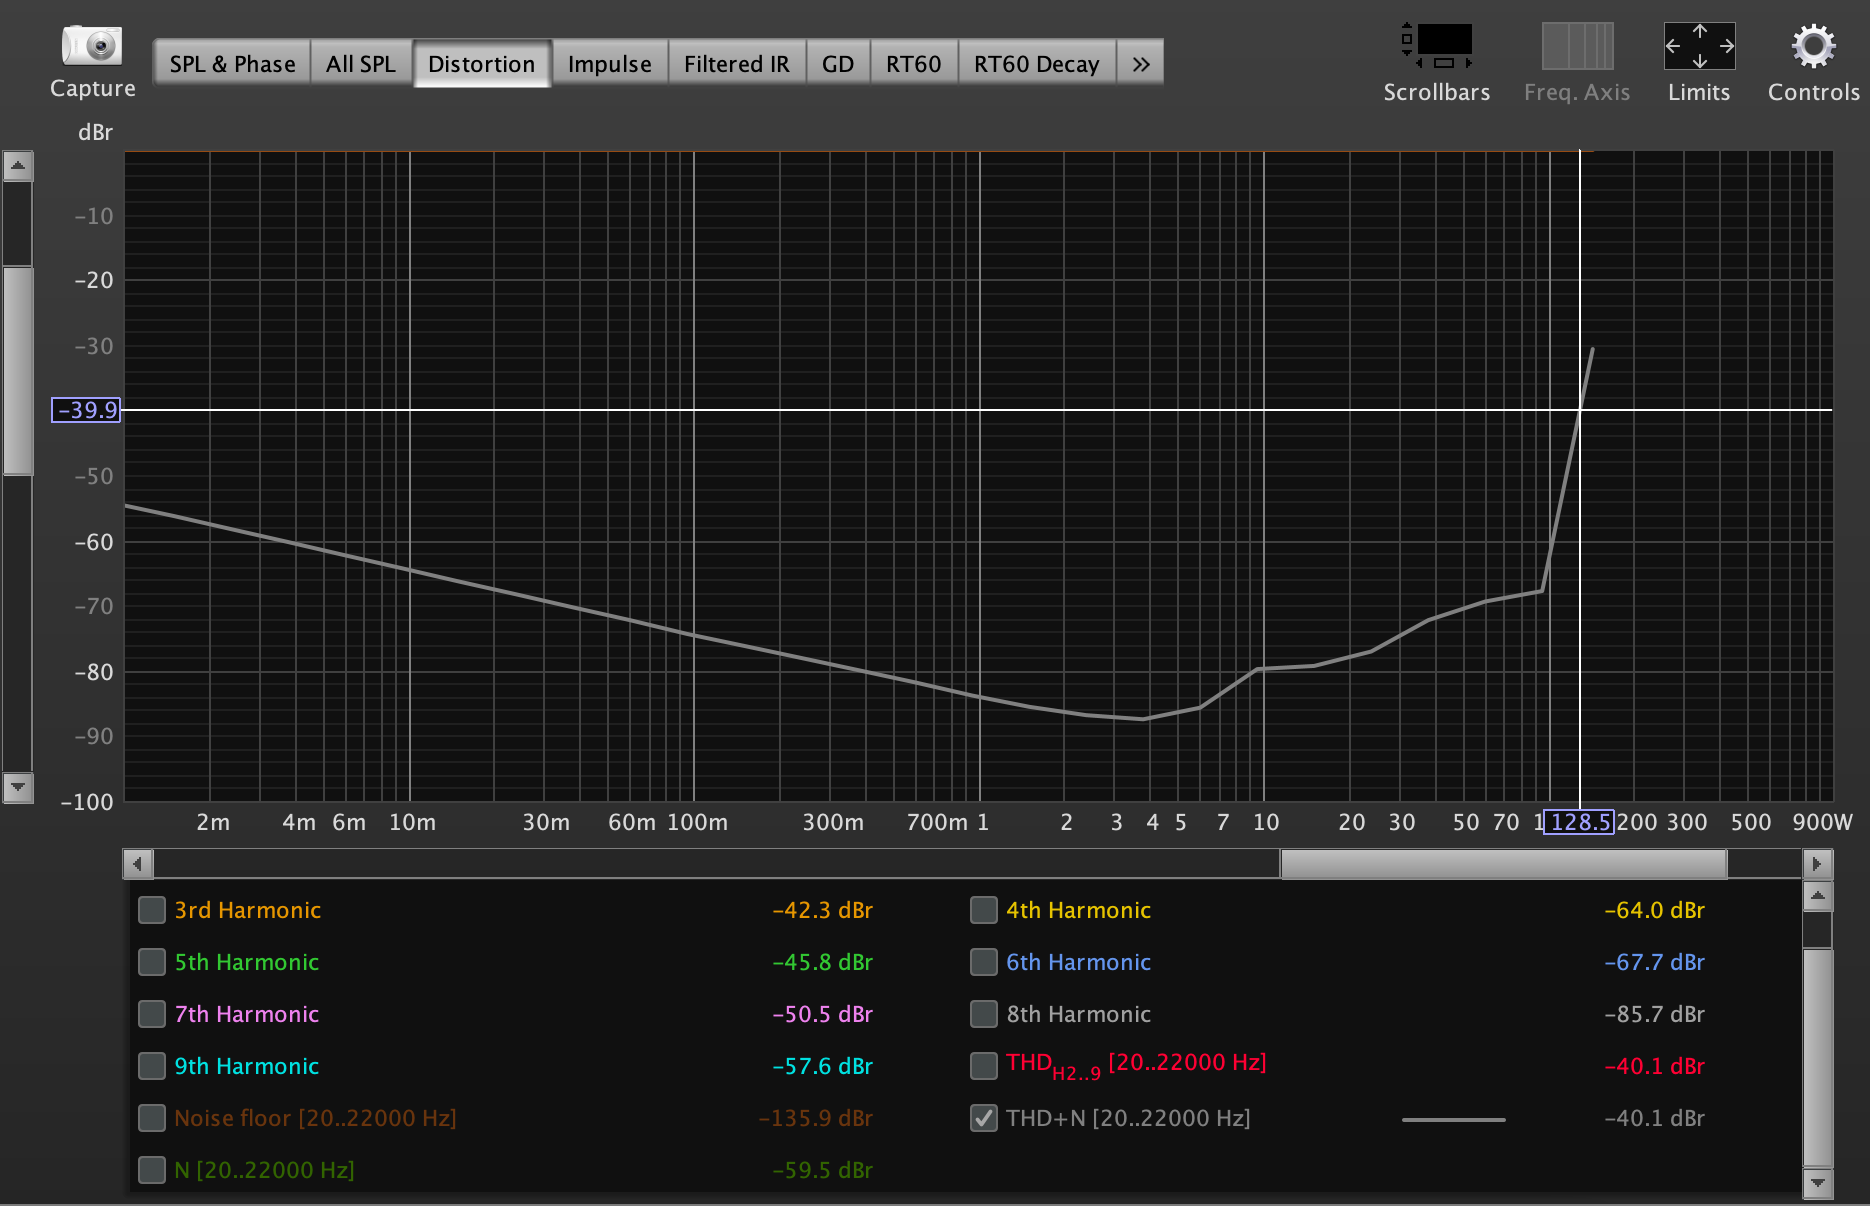Switch to the GD tab

838,64
